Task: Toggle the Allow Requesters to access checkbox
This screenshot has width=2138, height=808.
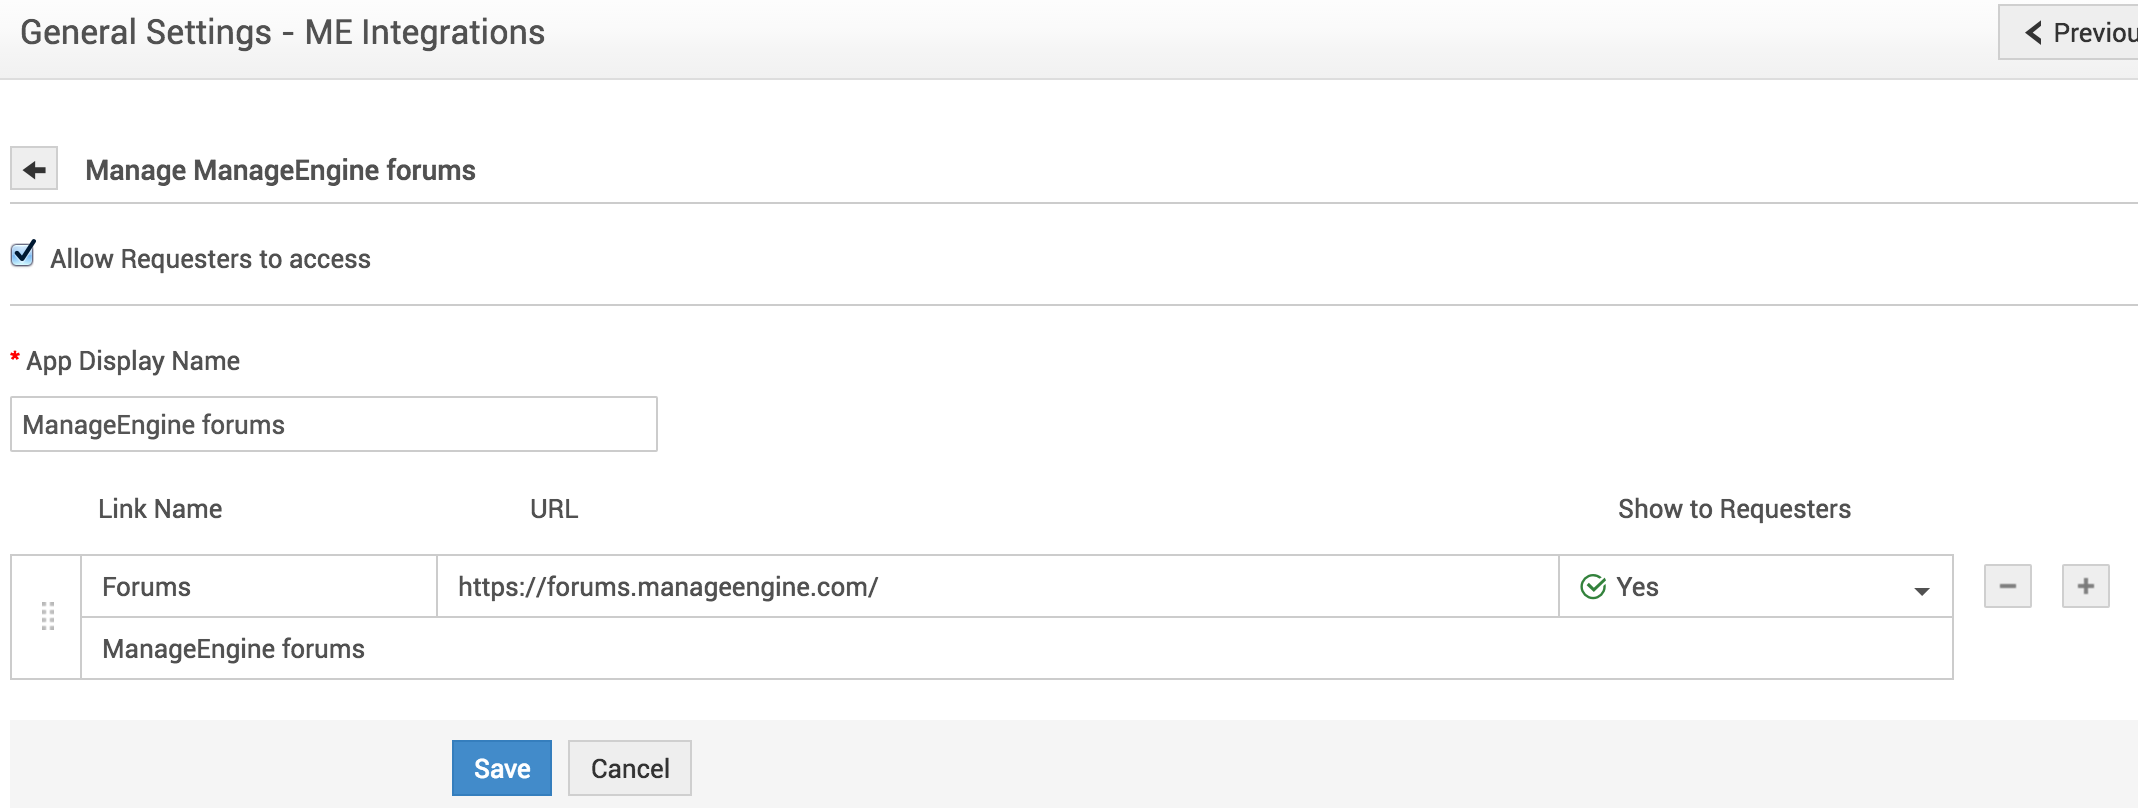Action: 23,255
